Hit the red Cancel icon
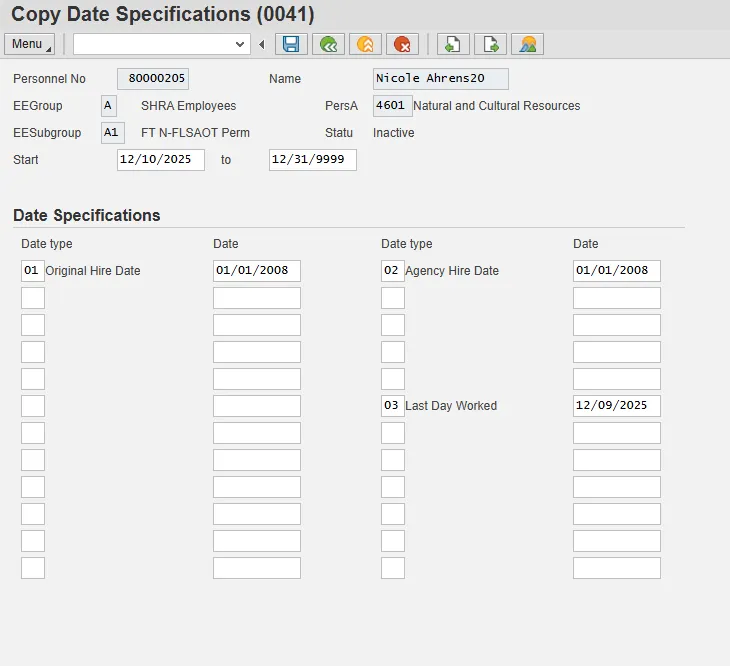 coord(402,44)
